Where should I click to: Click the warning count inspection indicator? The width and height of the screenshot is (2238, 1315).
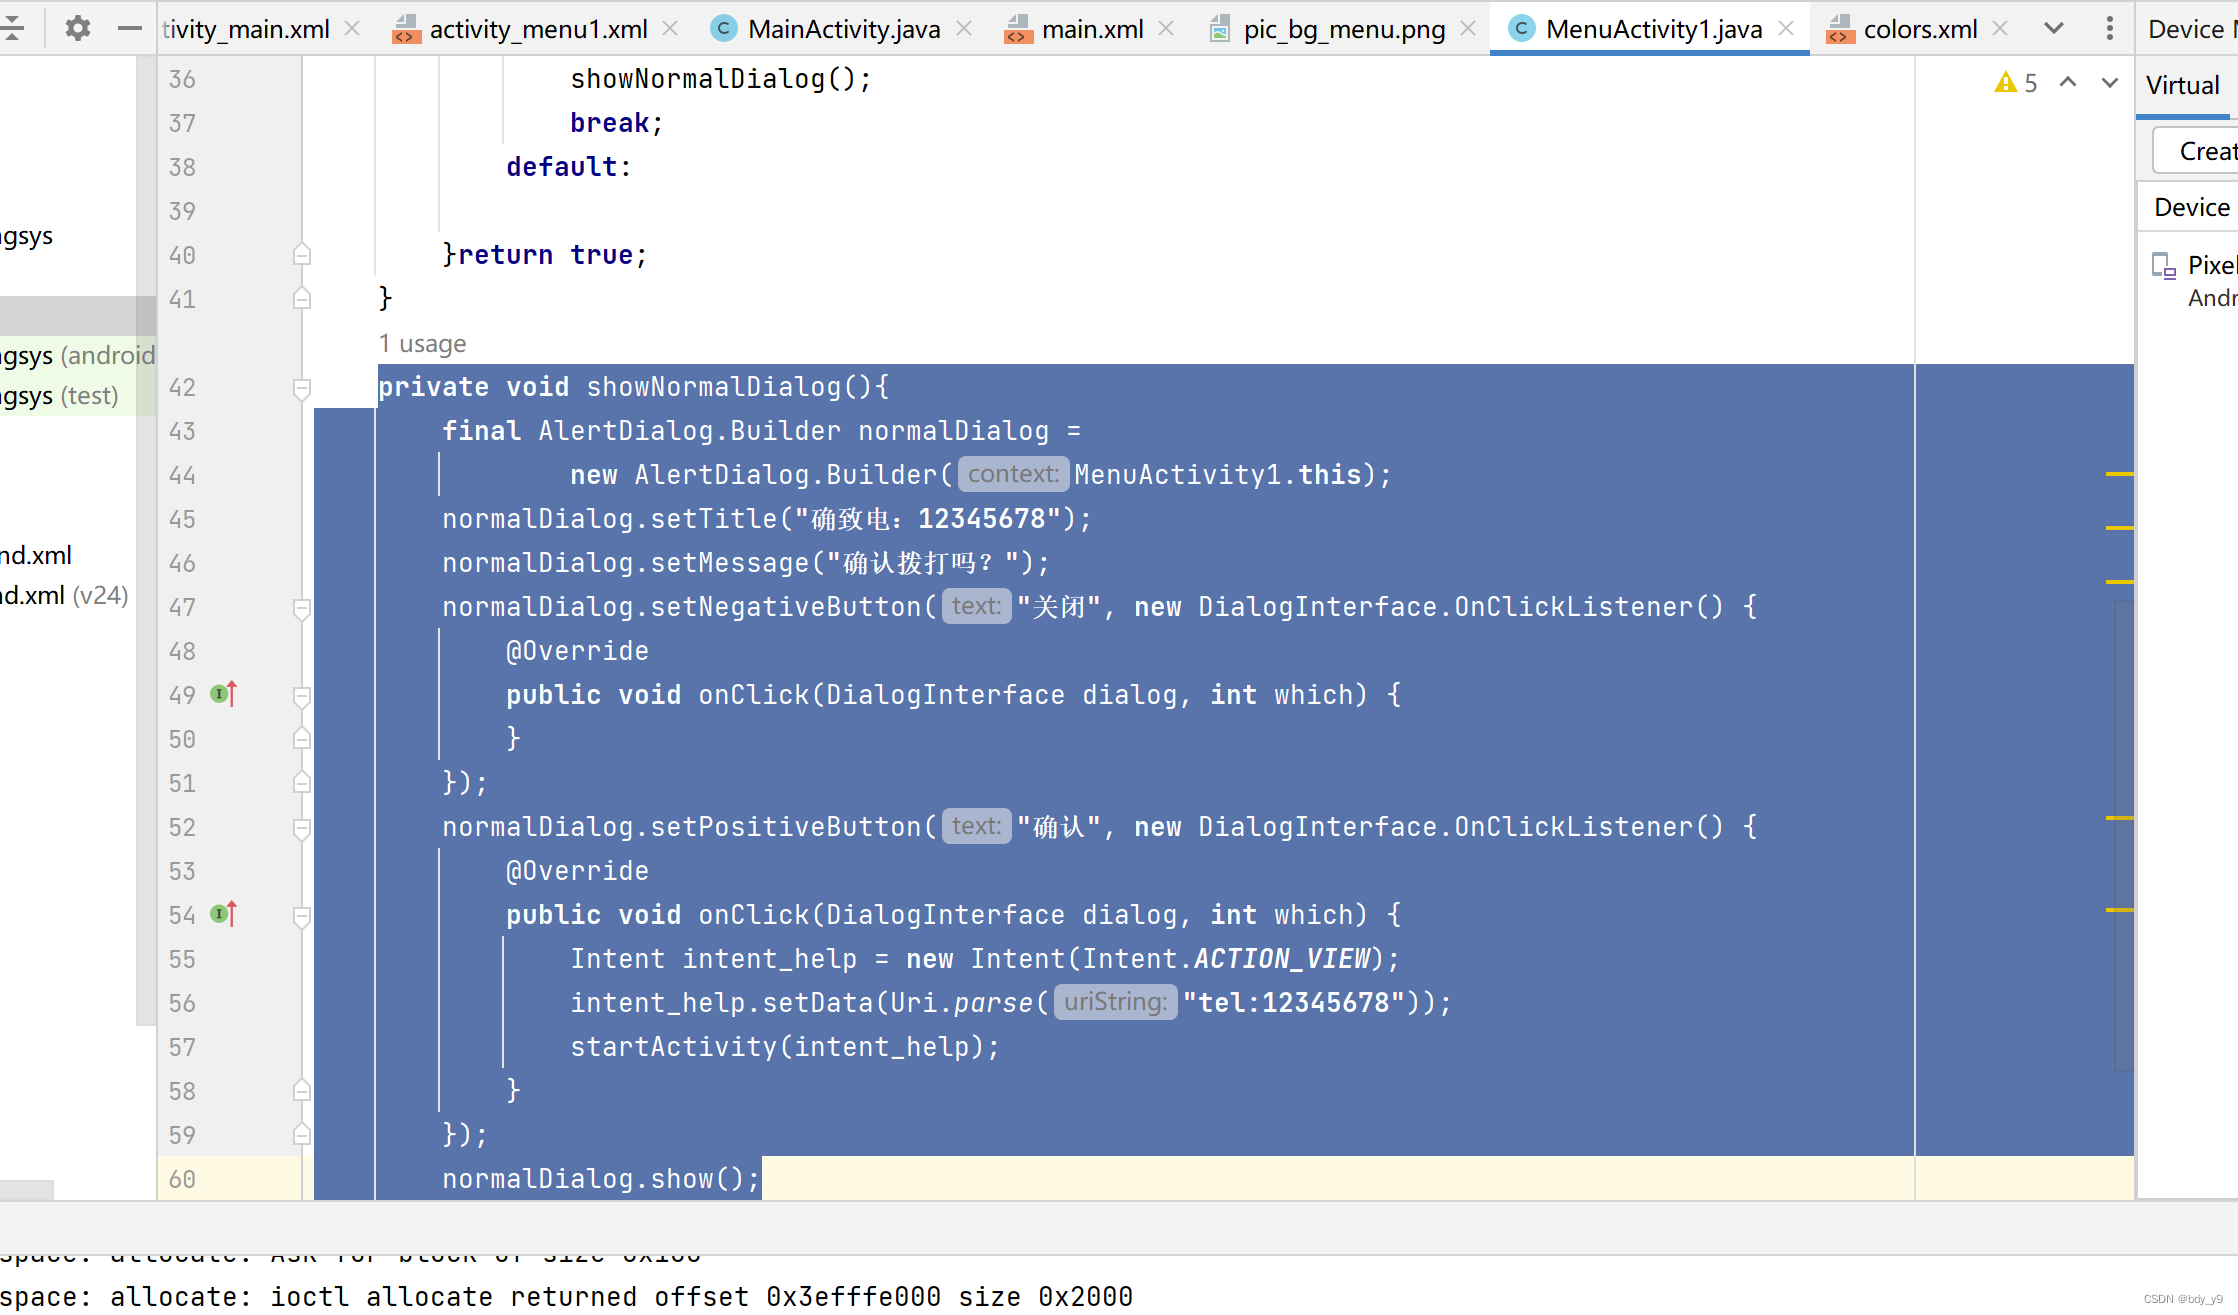[x=2016, y=82]
